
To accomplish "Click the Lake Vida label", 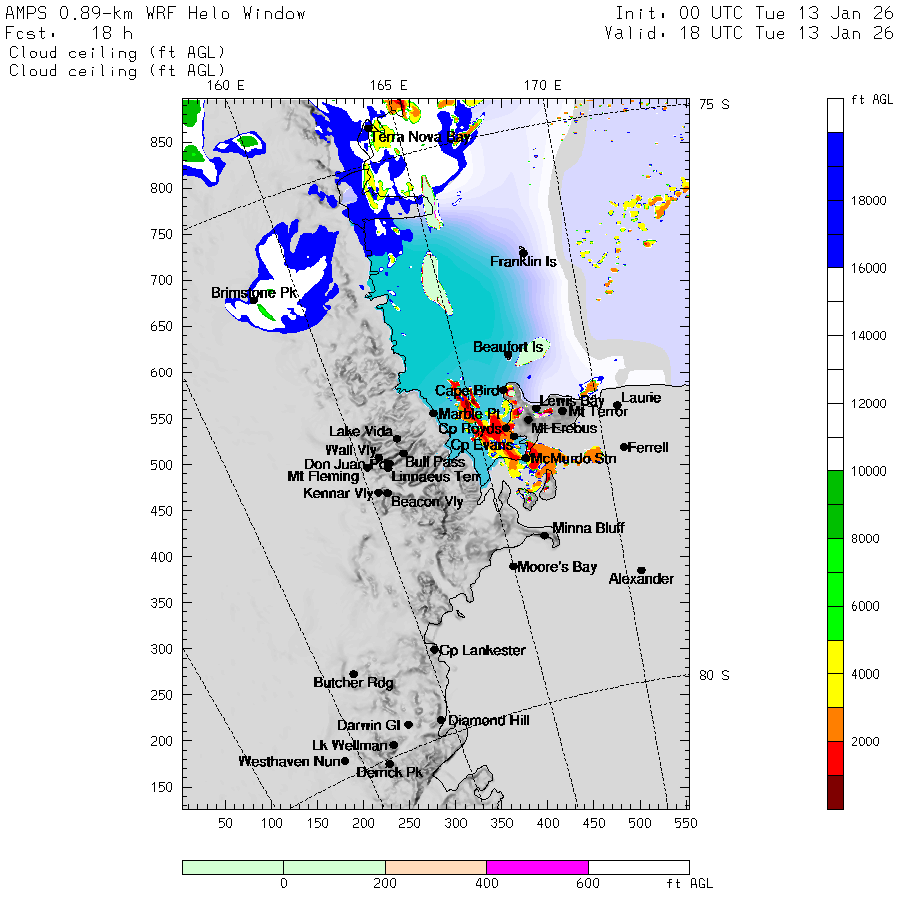I will point(360,431).
